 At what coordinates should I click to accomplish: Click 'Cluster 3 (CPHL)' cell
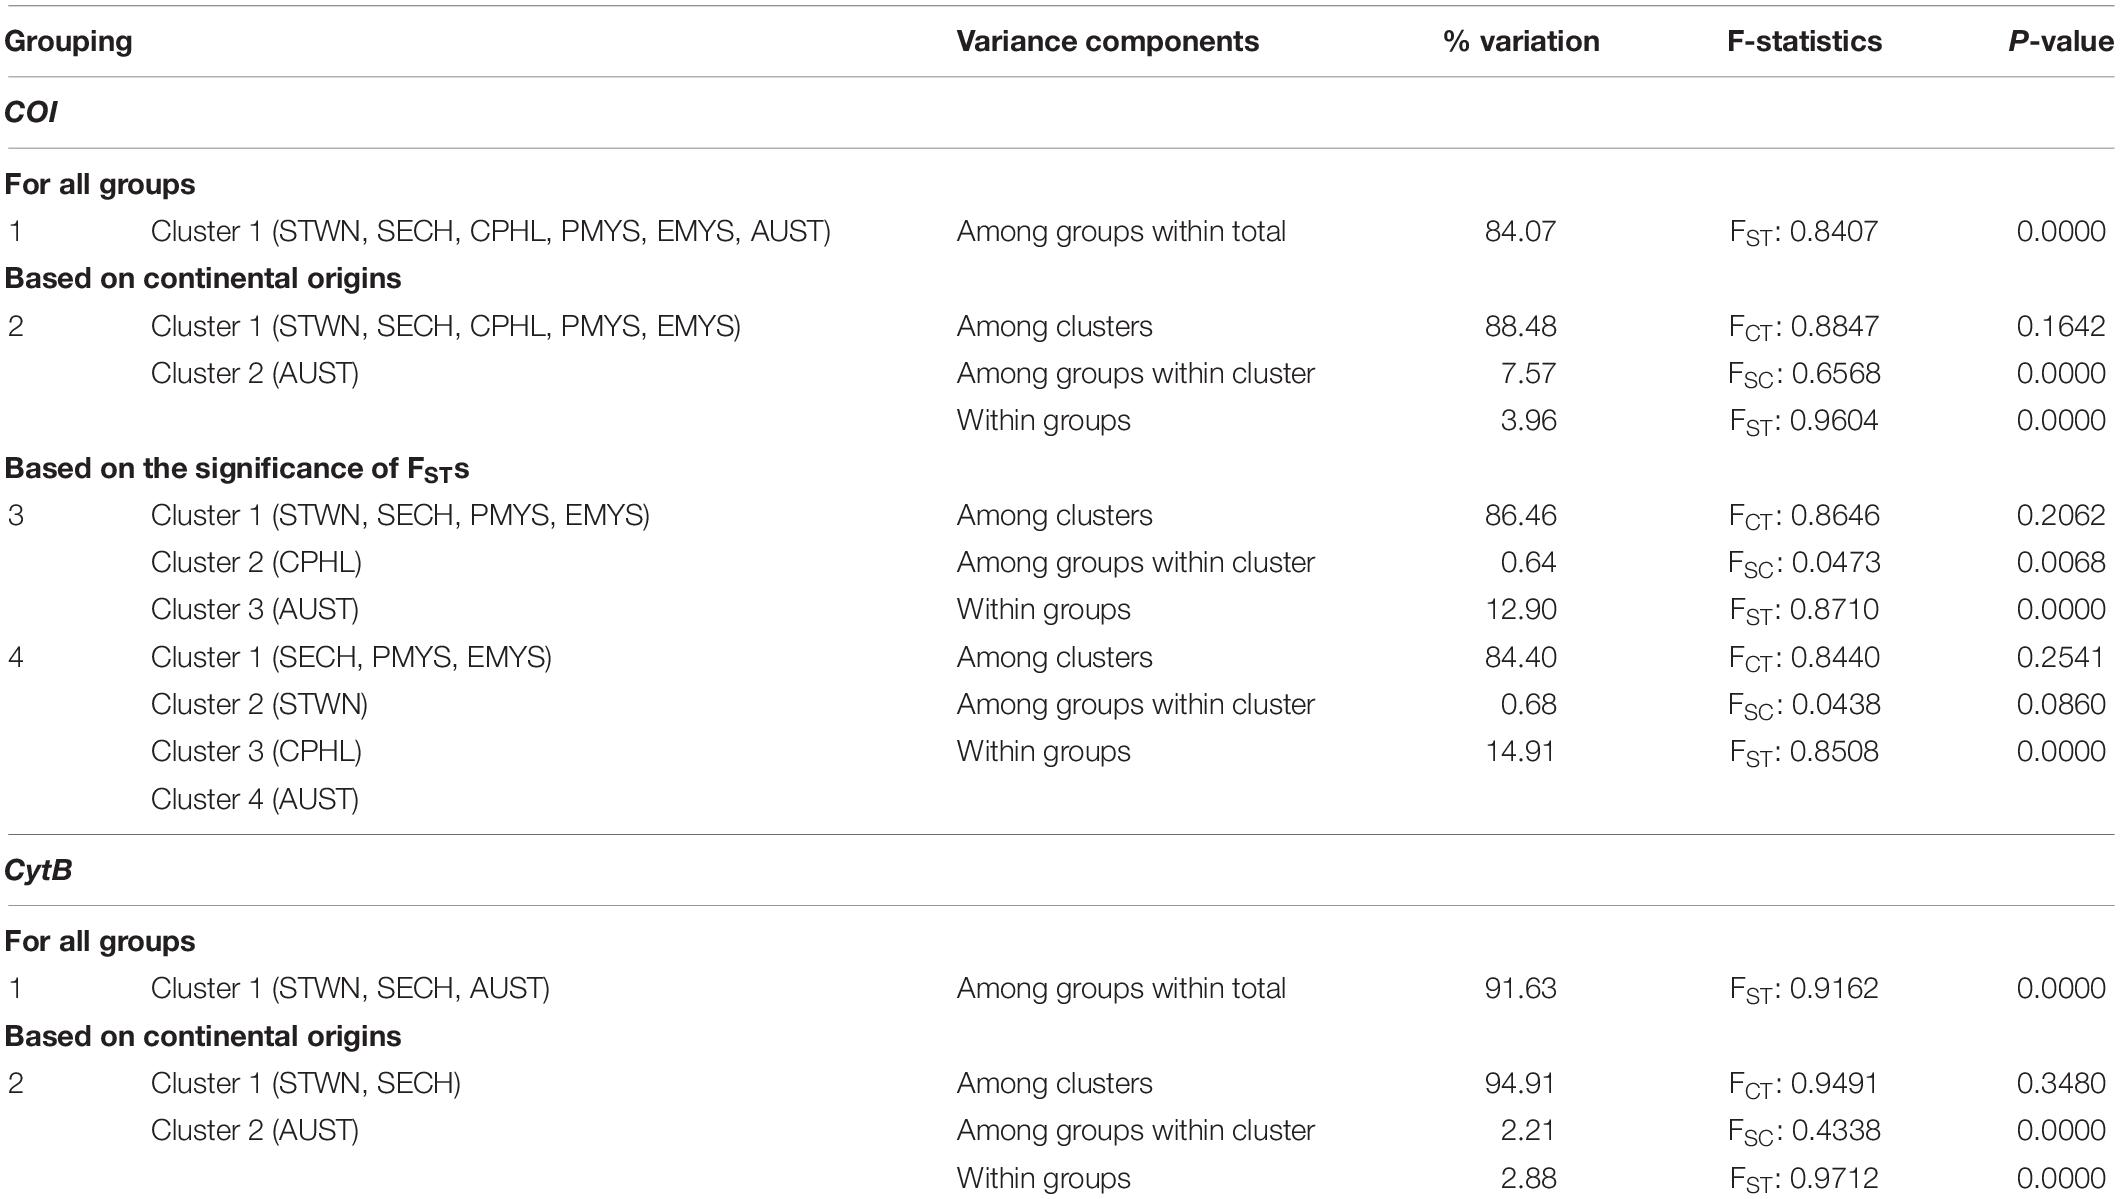coord(256,752)
